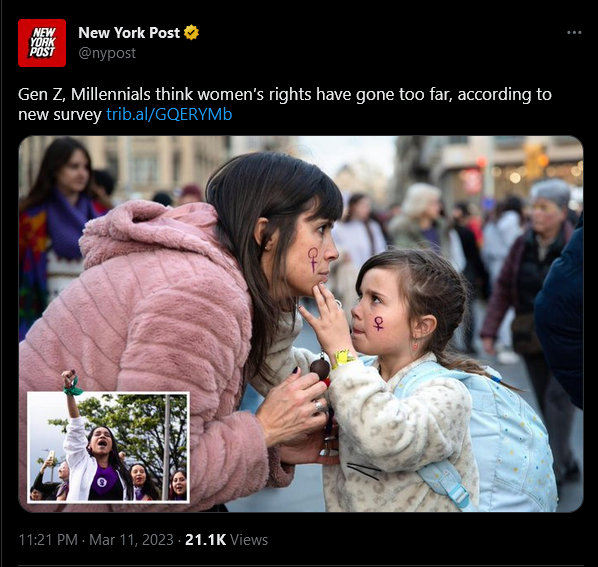View the 21.1K views count
Viewport: 598px width, 567px height.
[206, 540]
